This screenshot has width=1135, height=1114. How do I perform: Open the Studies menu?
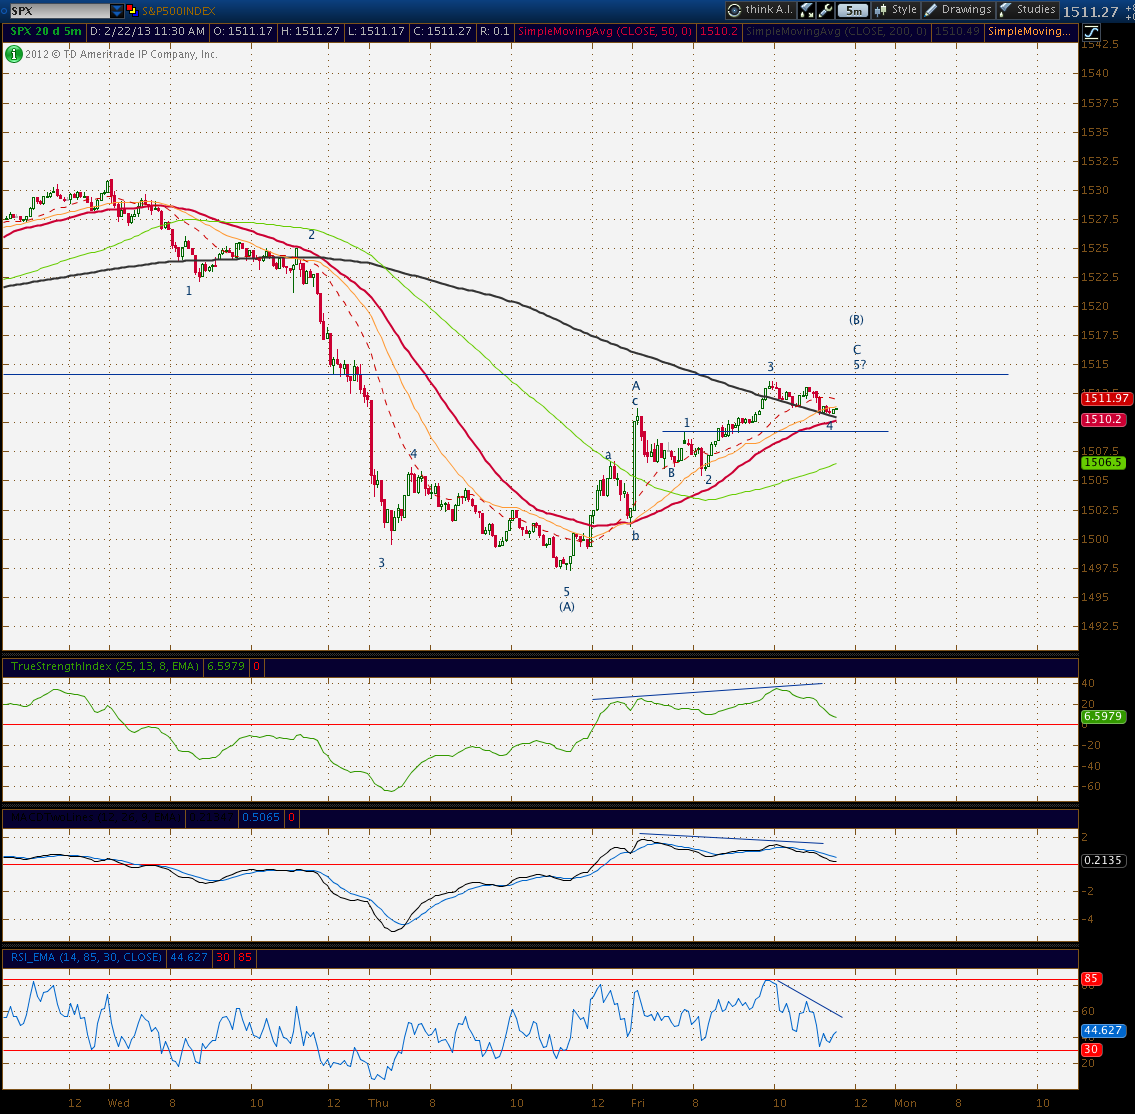(x=1027, y=10)
